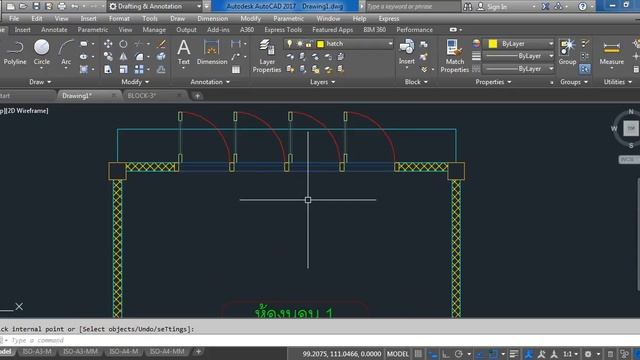Switch to the Annotate ribbon tab
The height and width of the screenshot is (360, 640).
54,30
